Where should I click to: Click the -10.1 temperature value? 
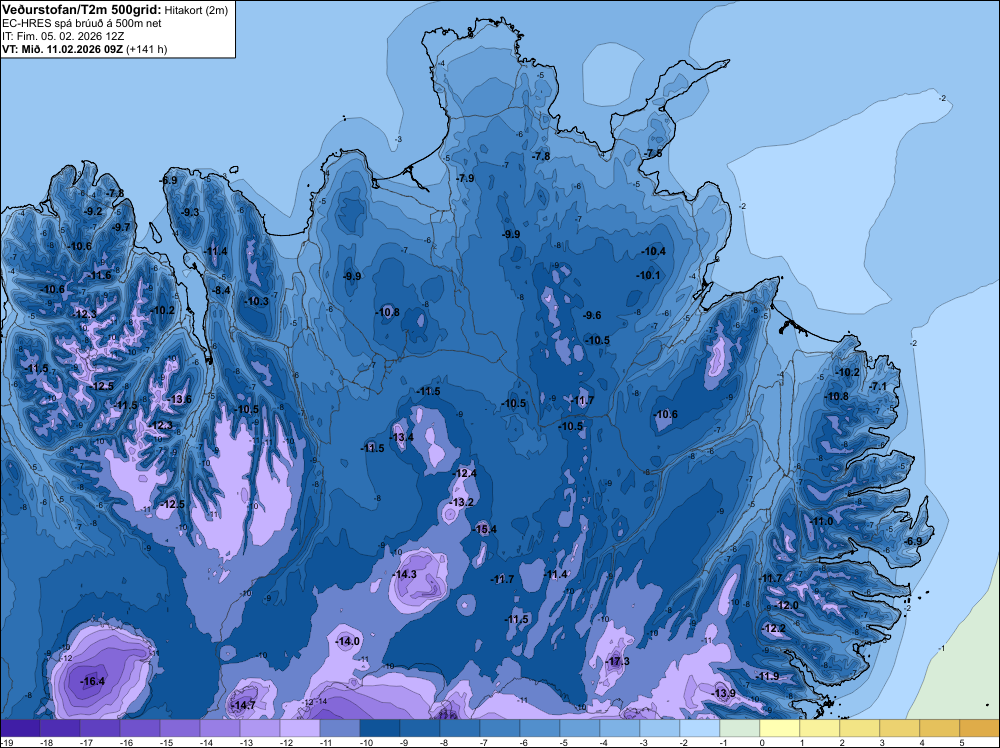(x=648, y=275)
